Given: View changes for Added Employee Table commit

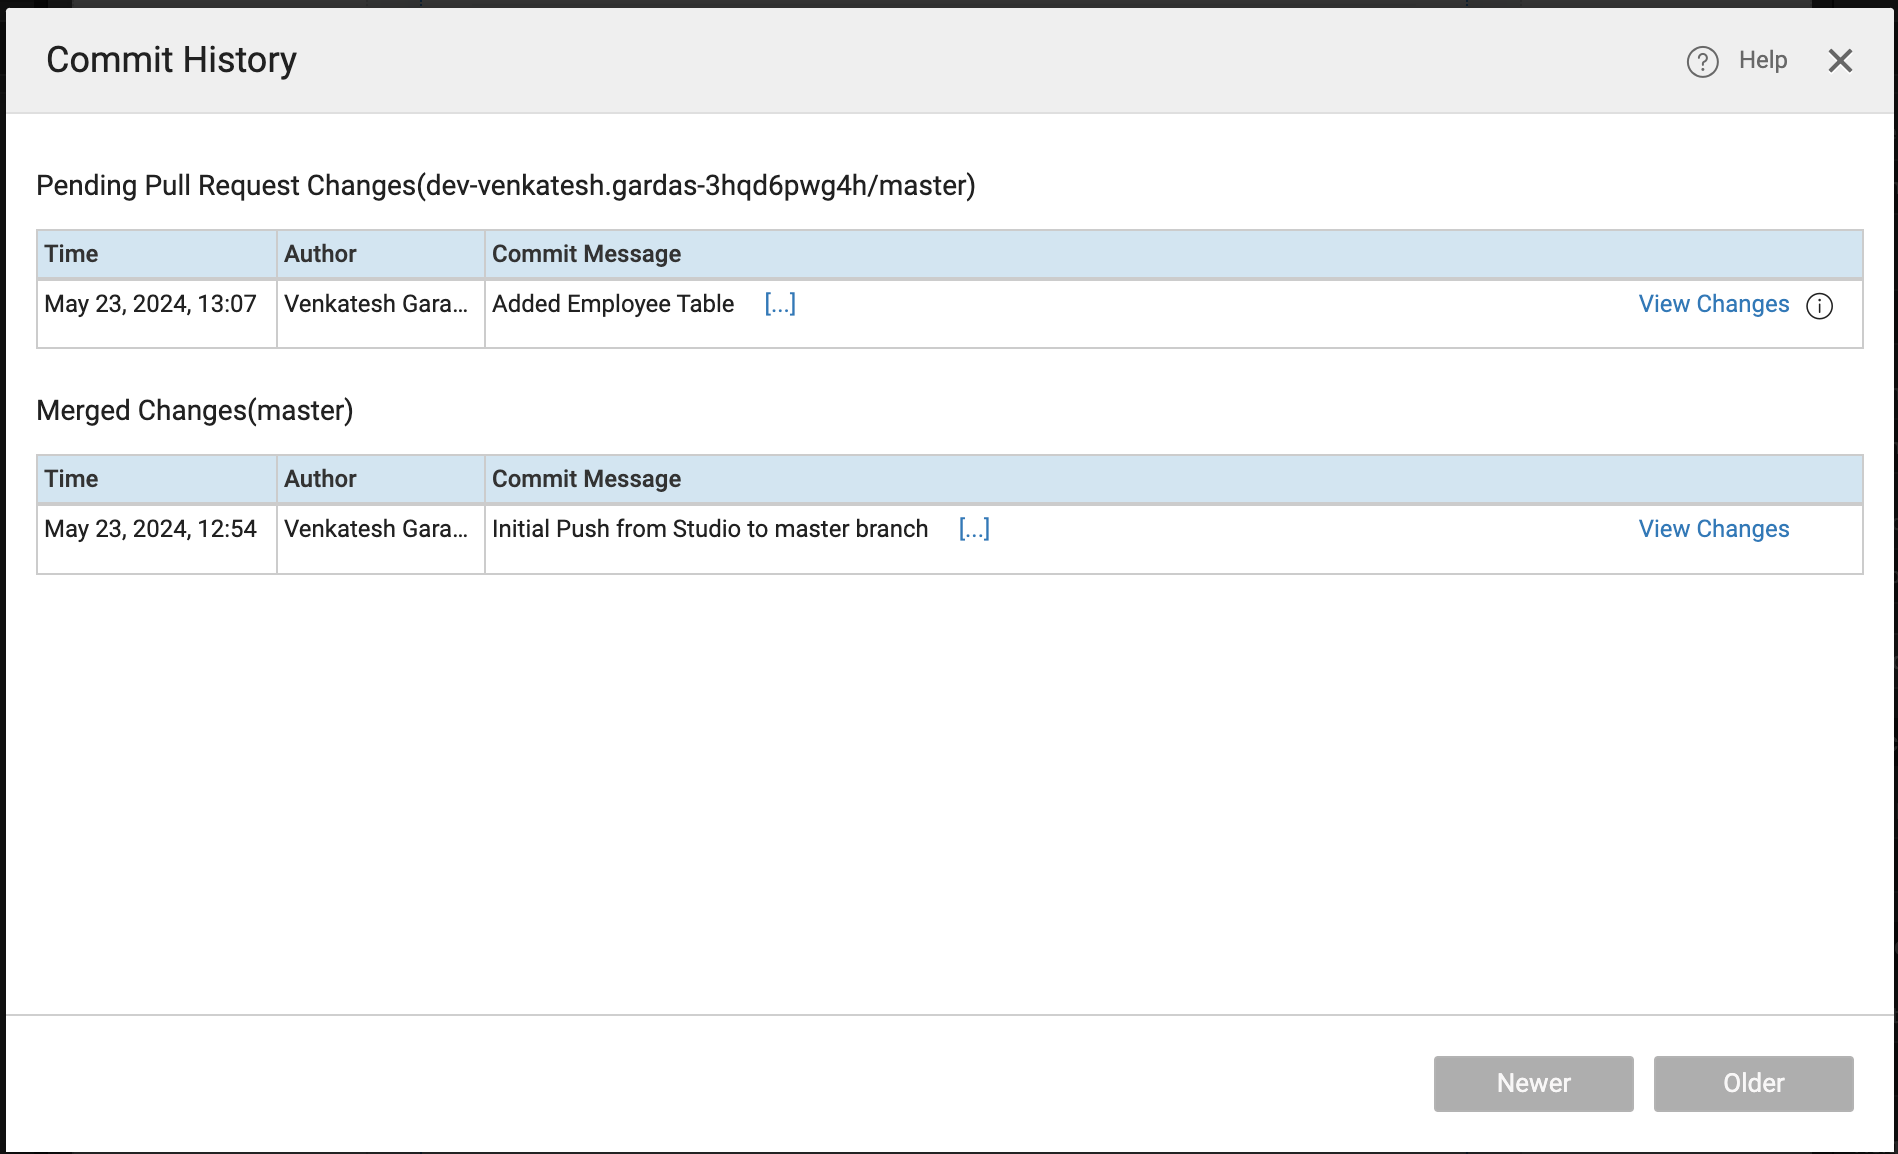Looking at the screenshot, I should tap(1713, 304).
